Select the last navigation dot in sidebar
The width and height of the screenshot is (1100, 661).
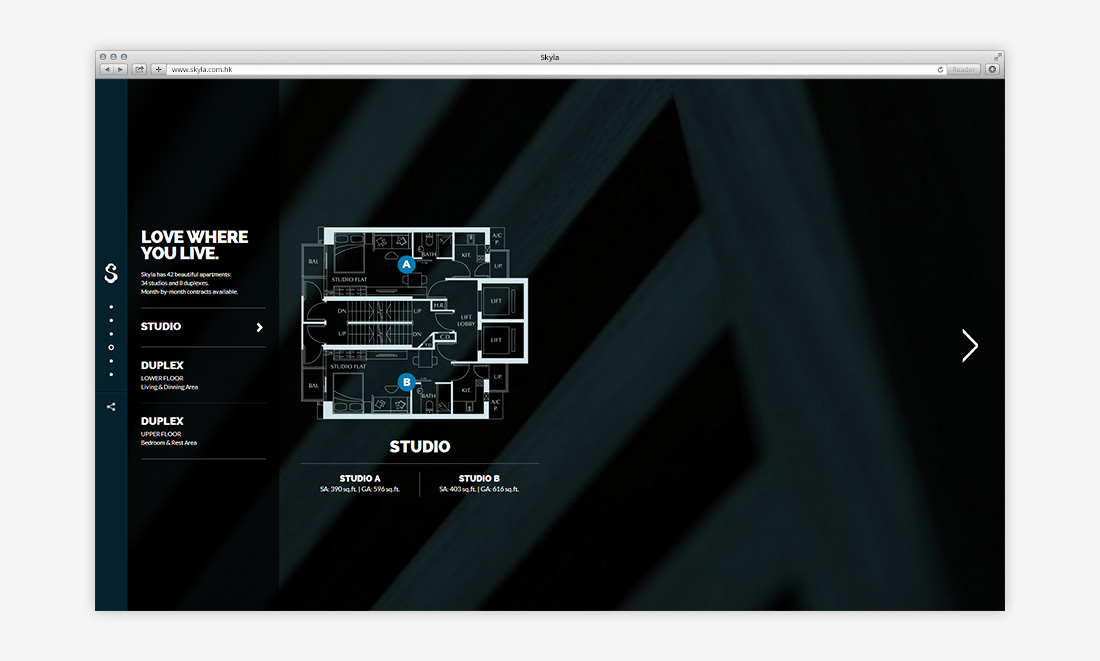pyautogui.click(x=111, y=372)
